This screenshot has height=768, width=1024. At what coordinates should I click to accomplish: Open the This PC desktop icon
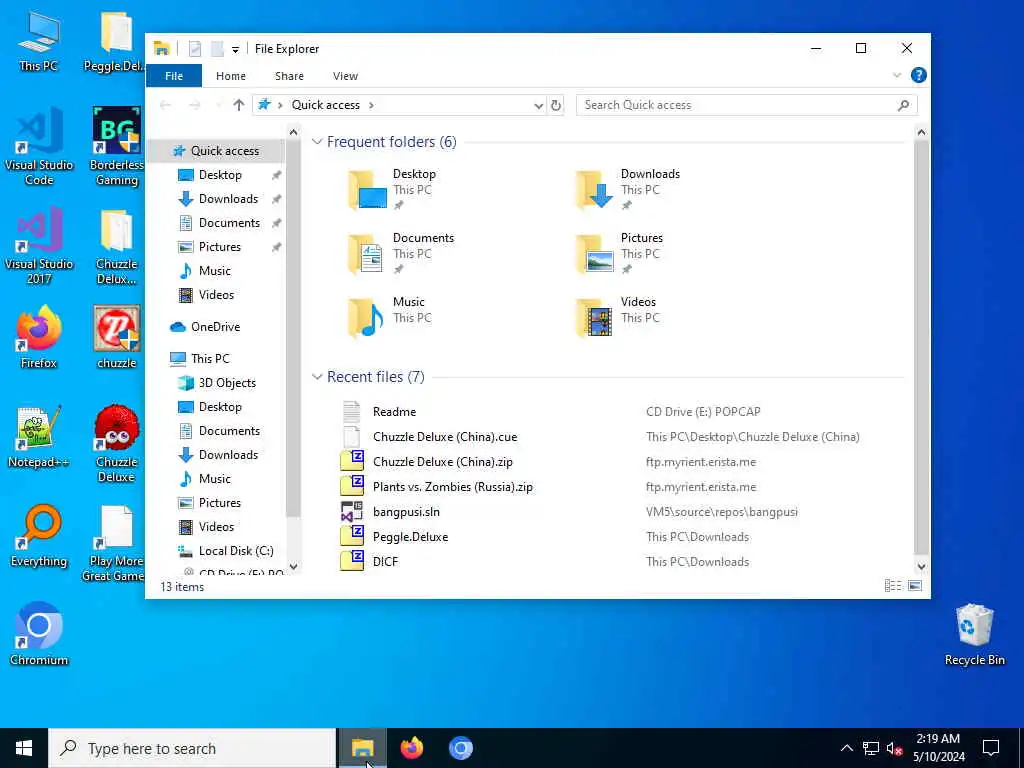click(39, 40)
